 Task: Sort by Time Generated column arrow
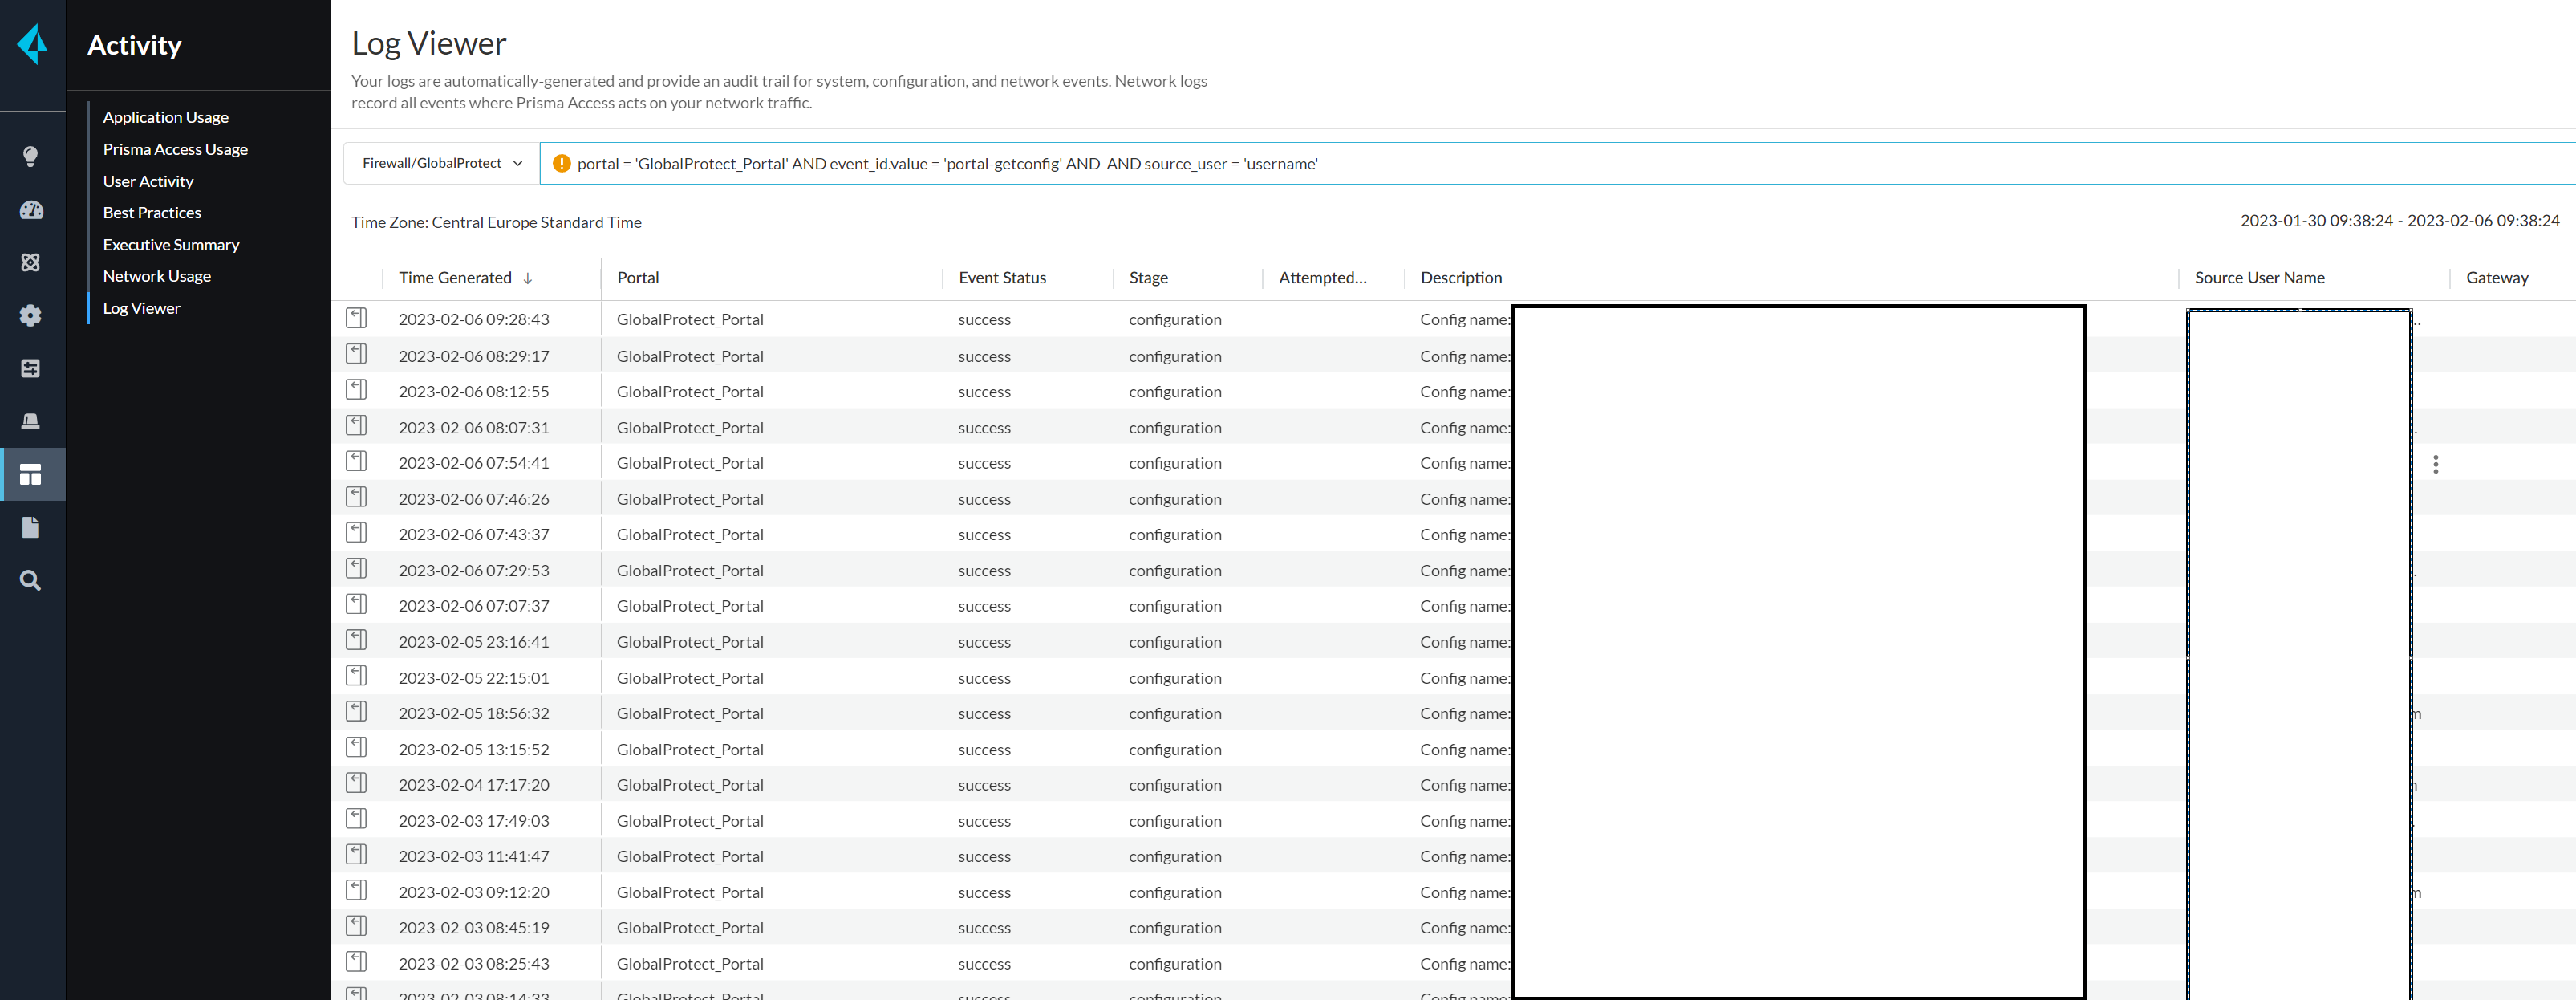[528, 278]
